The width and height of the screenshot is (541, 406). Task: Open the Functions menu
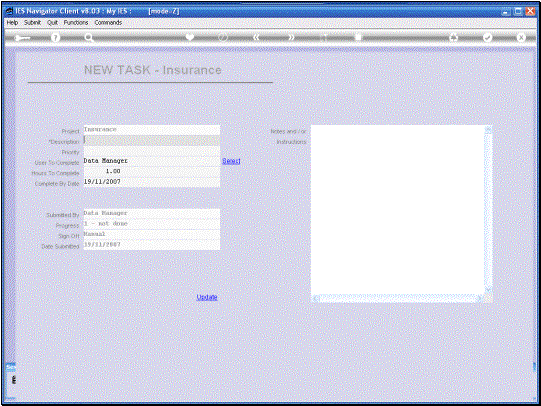(x=76, y=22)
